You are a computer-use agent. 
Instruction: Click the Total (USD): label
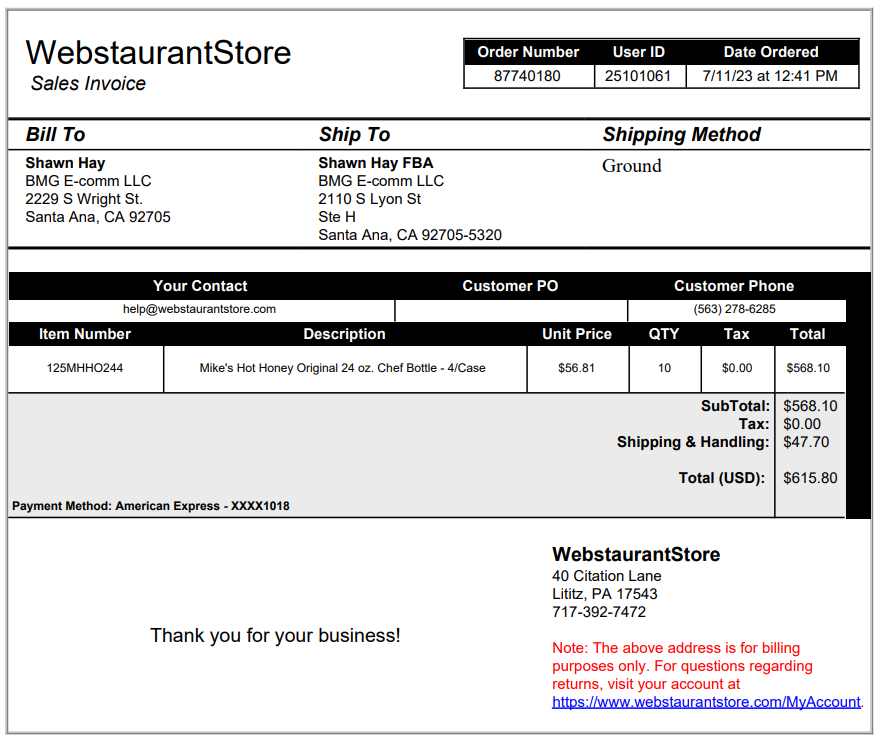(x=722, y=478)
